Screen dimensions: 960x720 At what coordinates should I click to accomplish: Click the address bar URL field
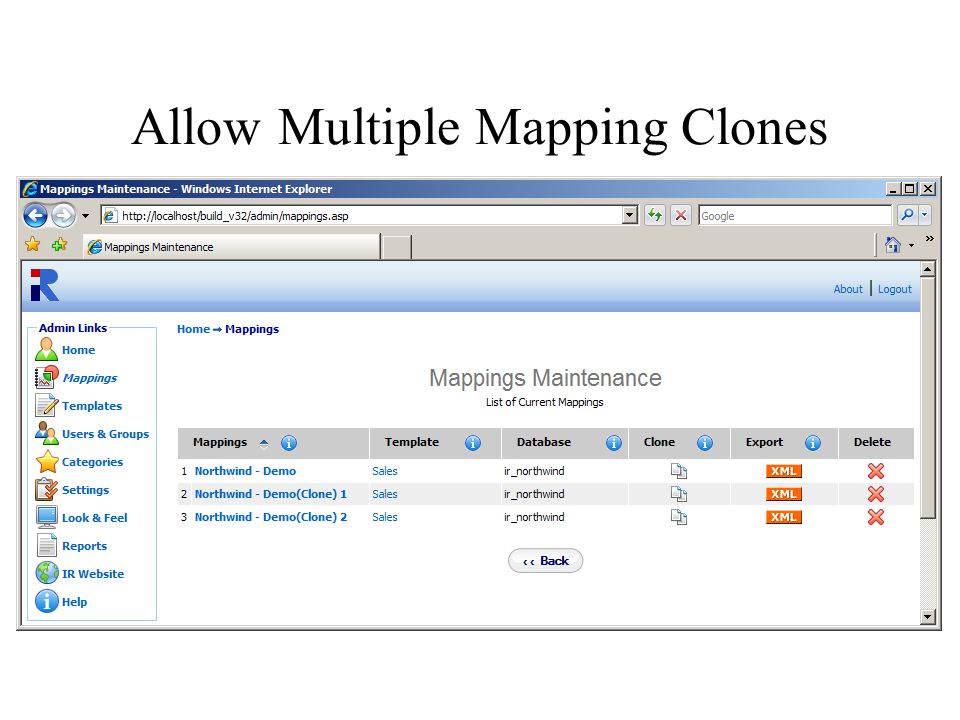[x=362, y=216]
